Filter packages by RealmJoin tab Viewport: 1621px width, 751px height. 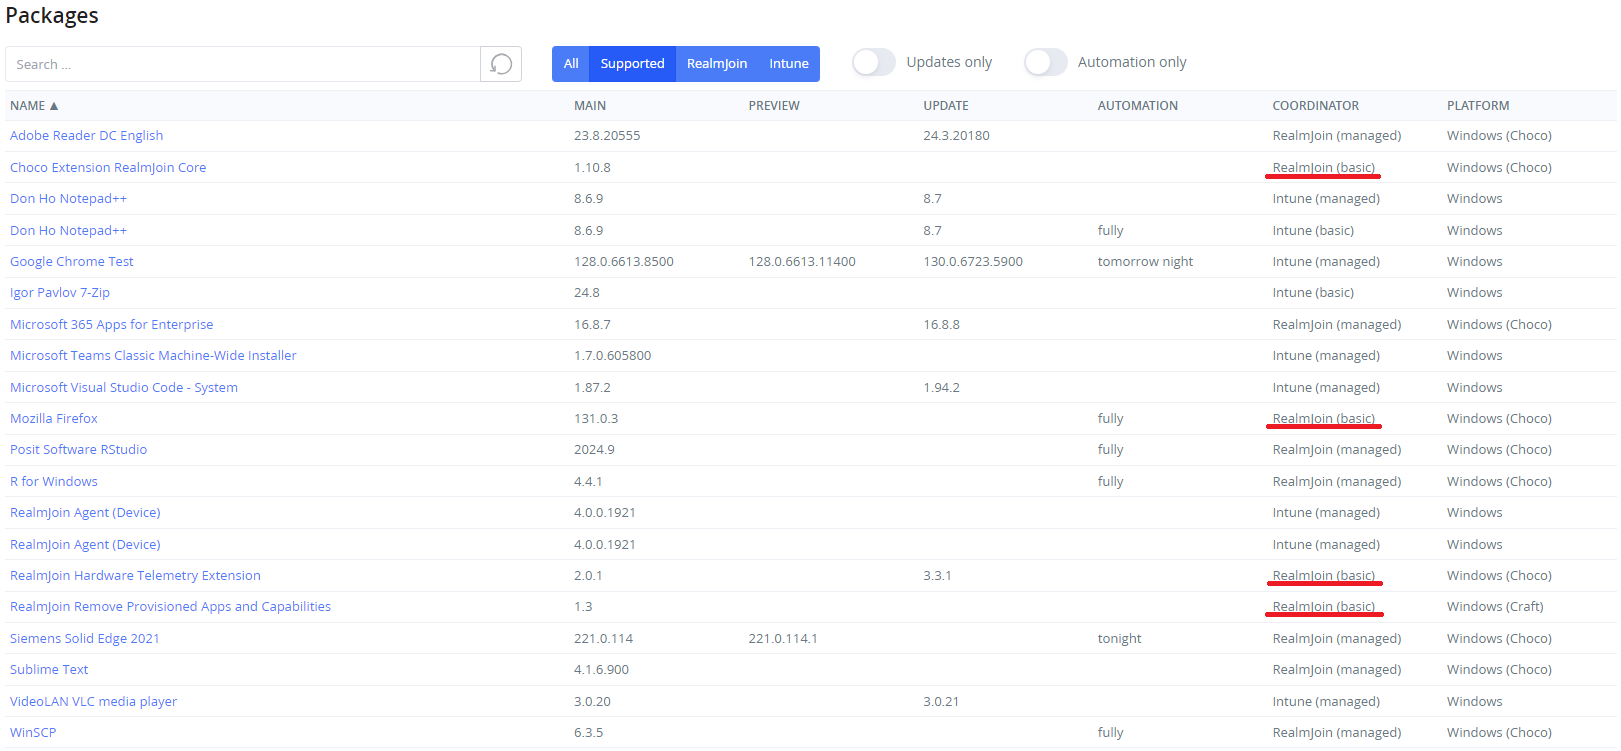(x=716, y=64)
